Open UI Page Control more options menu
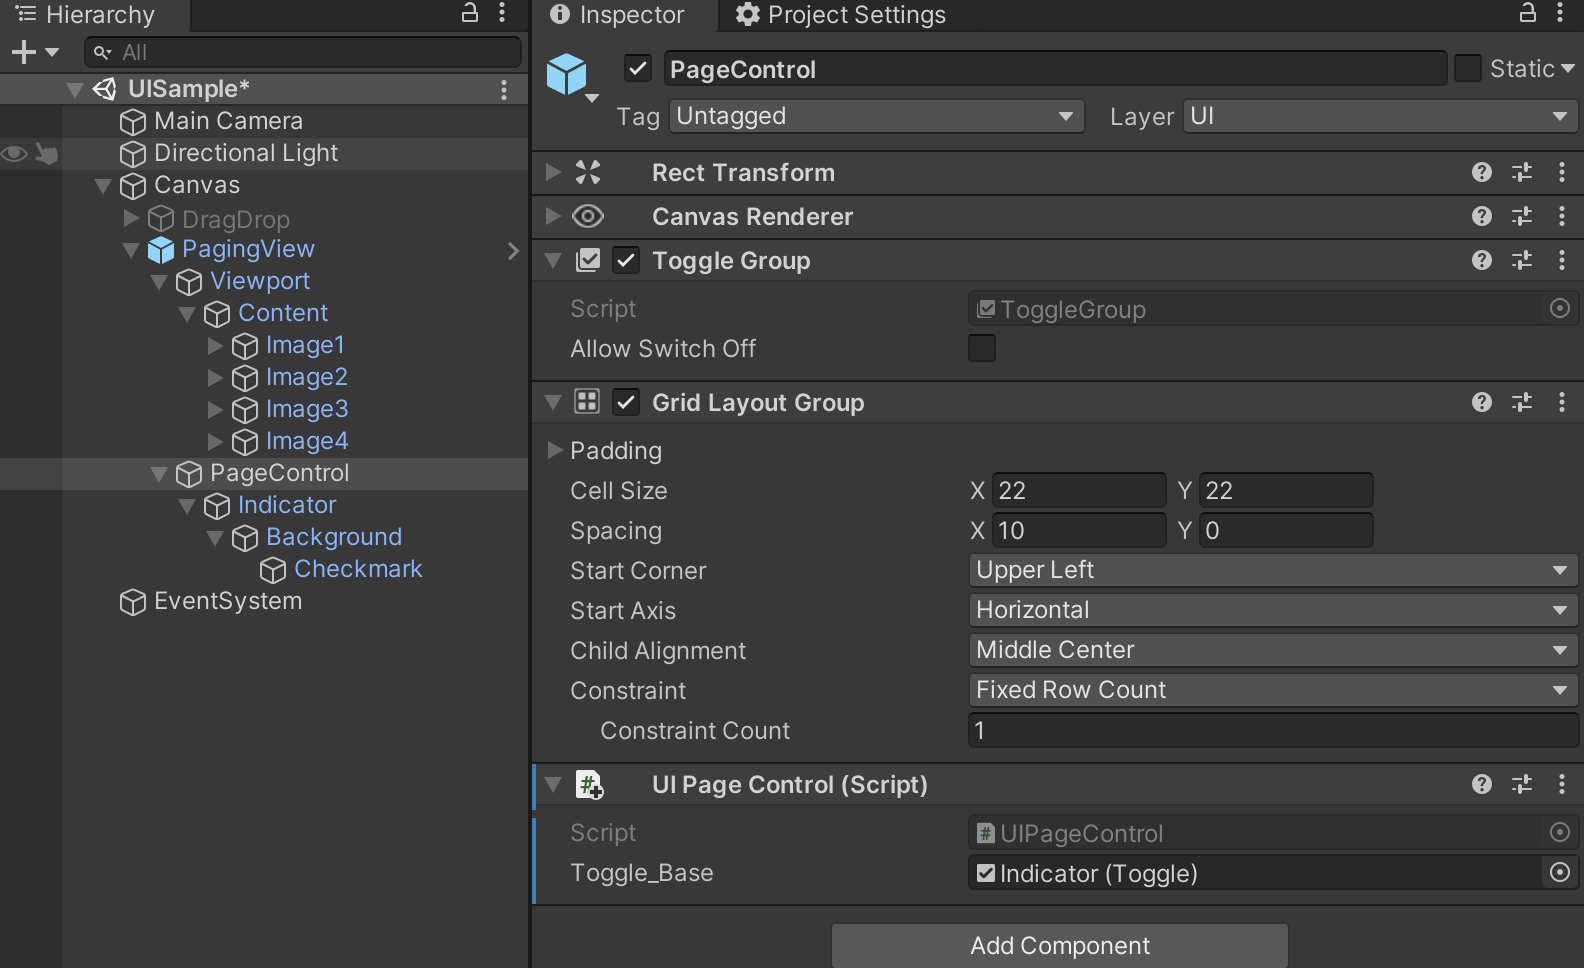Viewport: 1584px width, 968px height. [x=1562, y=784]
